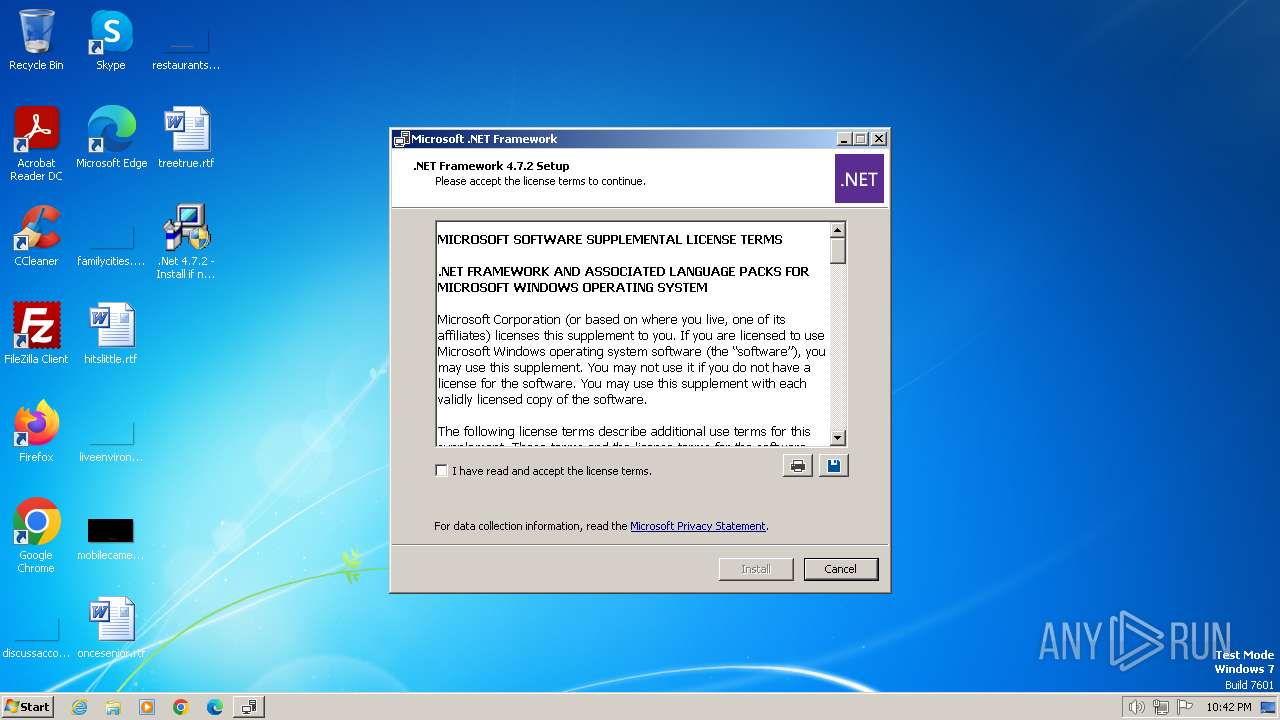Close the .NET Framework setup window
The height and width of the screenshot is (720, 1280).
[x=879, y=139]
